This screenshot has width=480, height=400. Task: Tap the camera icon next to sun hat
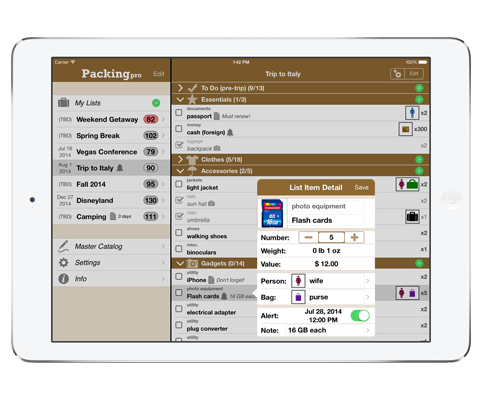pyautogui.click(x=211, y=203)
